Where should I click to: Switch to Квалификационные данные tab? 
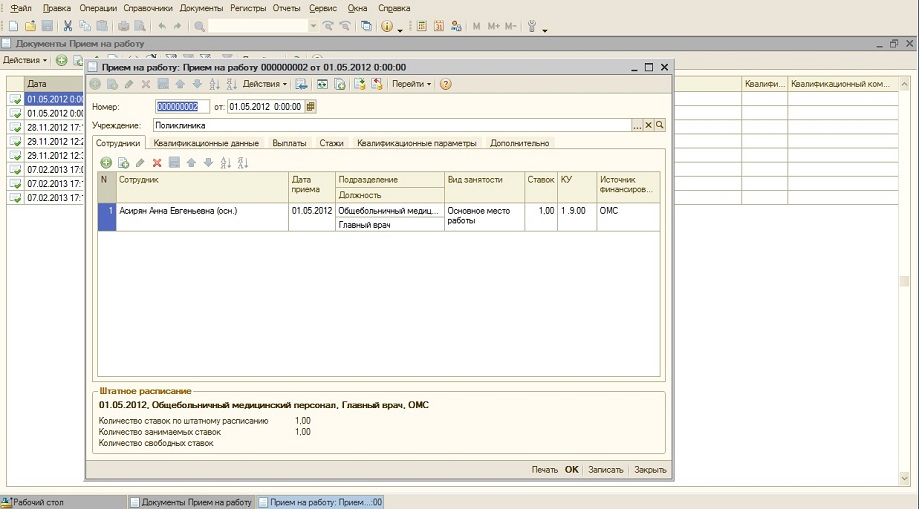click(x=206, y=143)
